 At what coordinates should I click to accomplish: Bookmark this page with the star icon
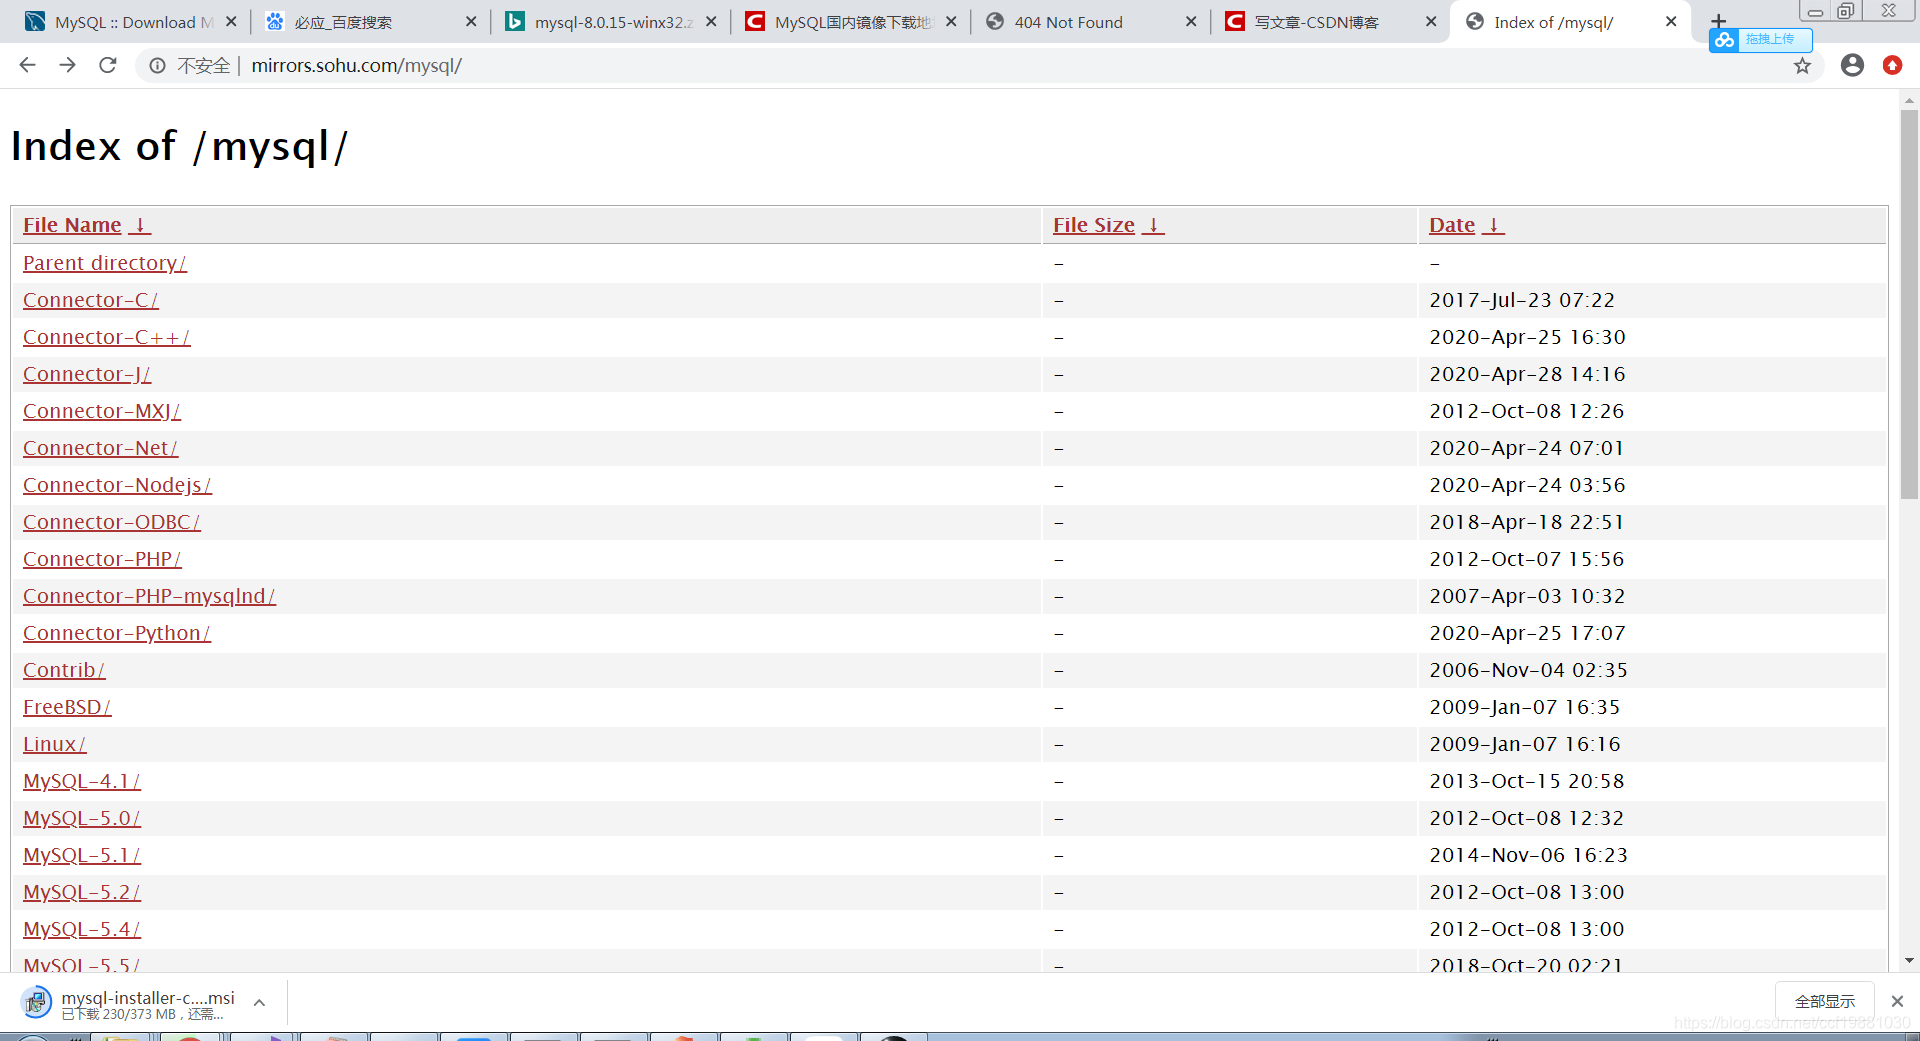pos(1802,66)
